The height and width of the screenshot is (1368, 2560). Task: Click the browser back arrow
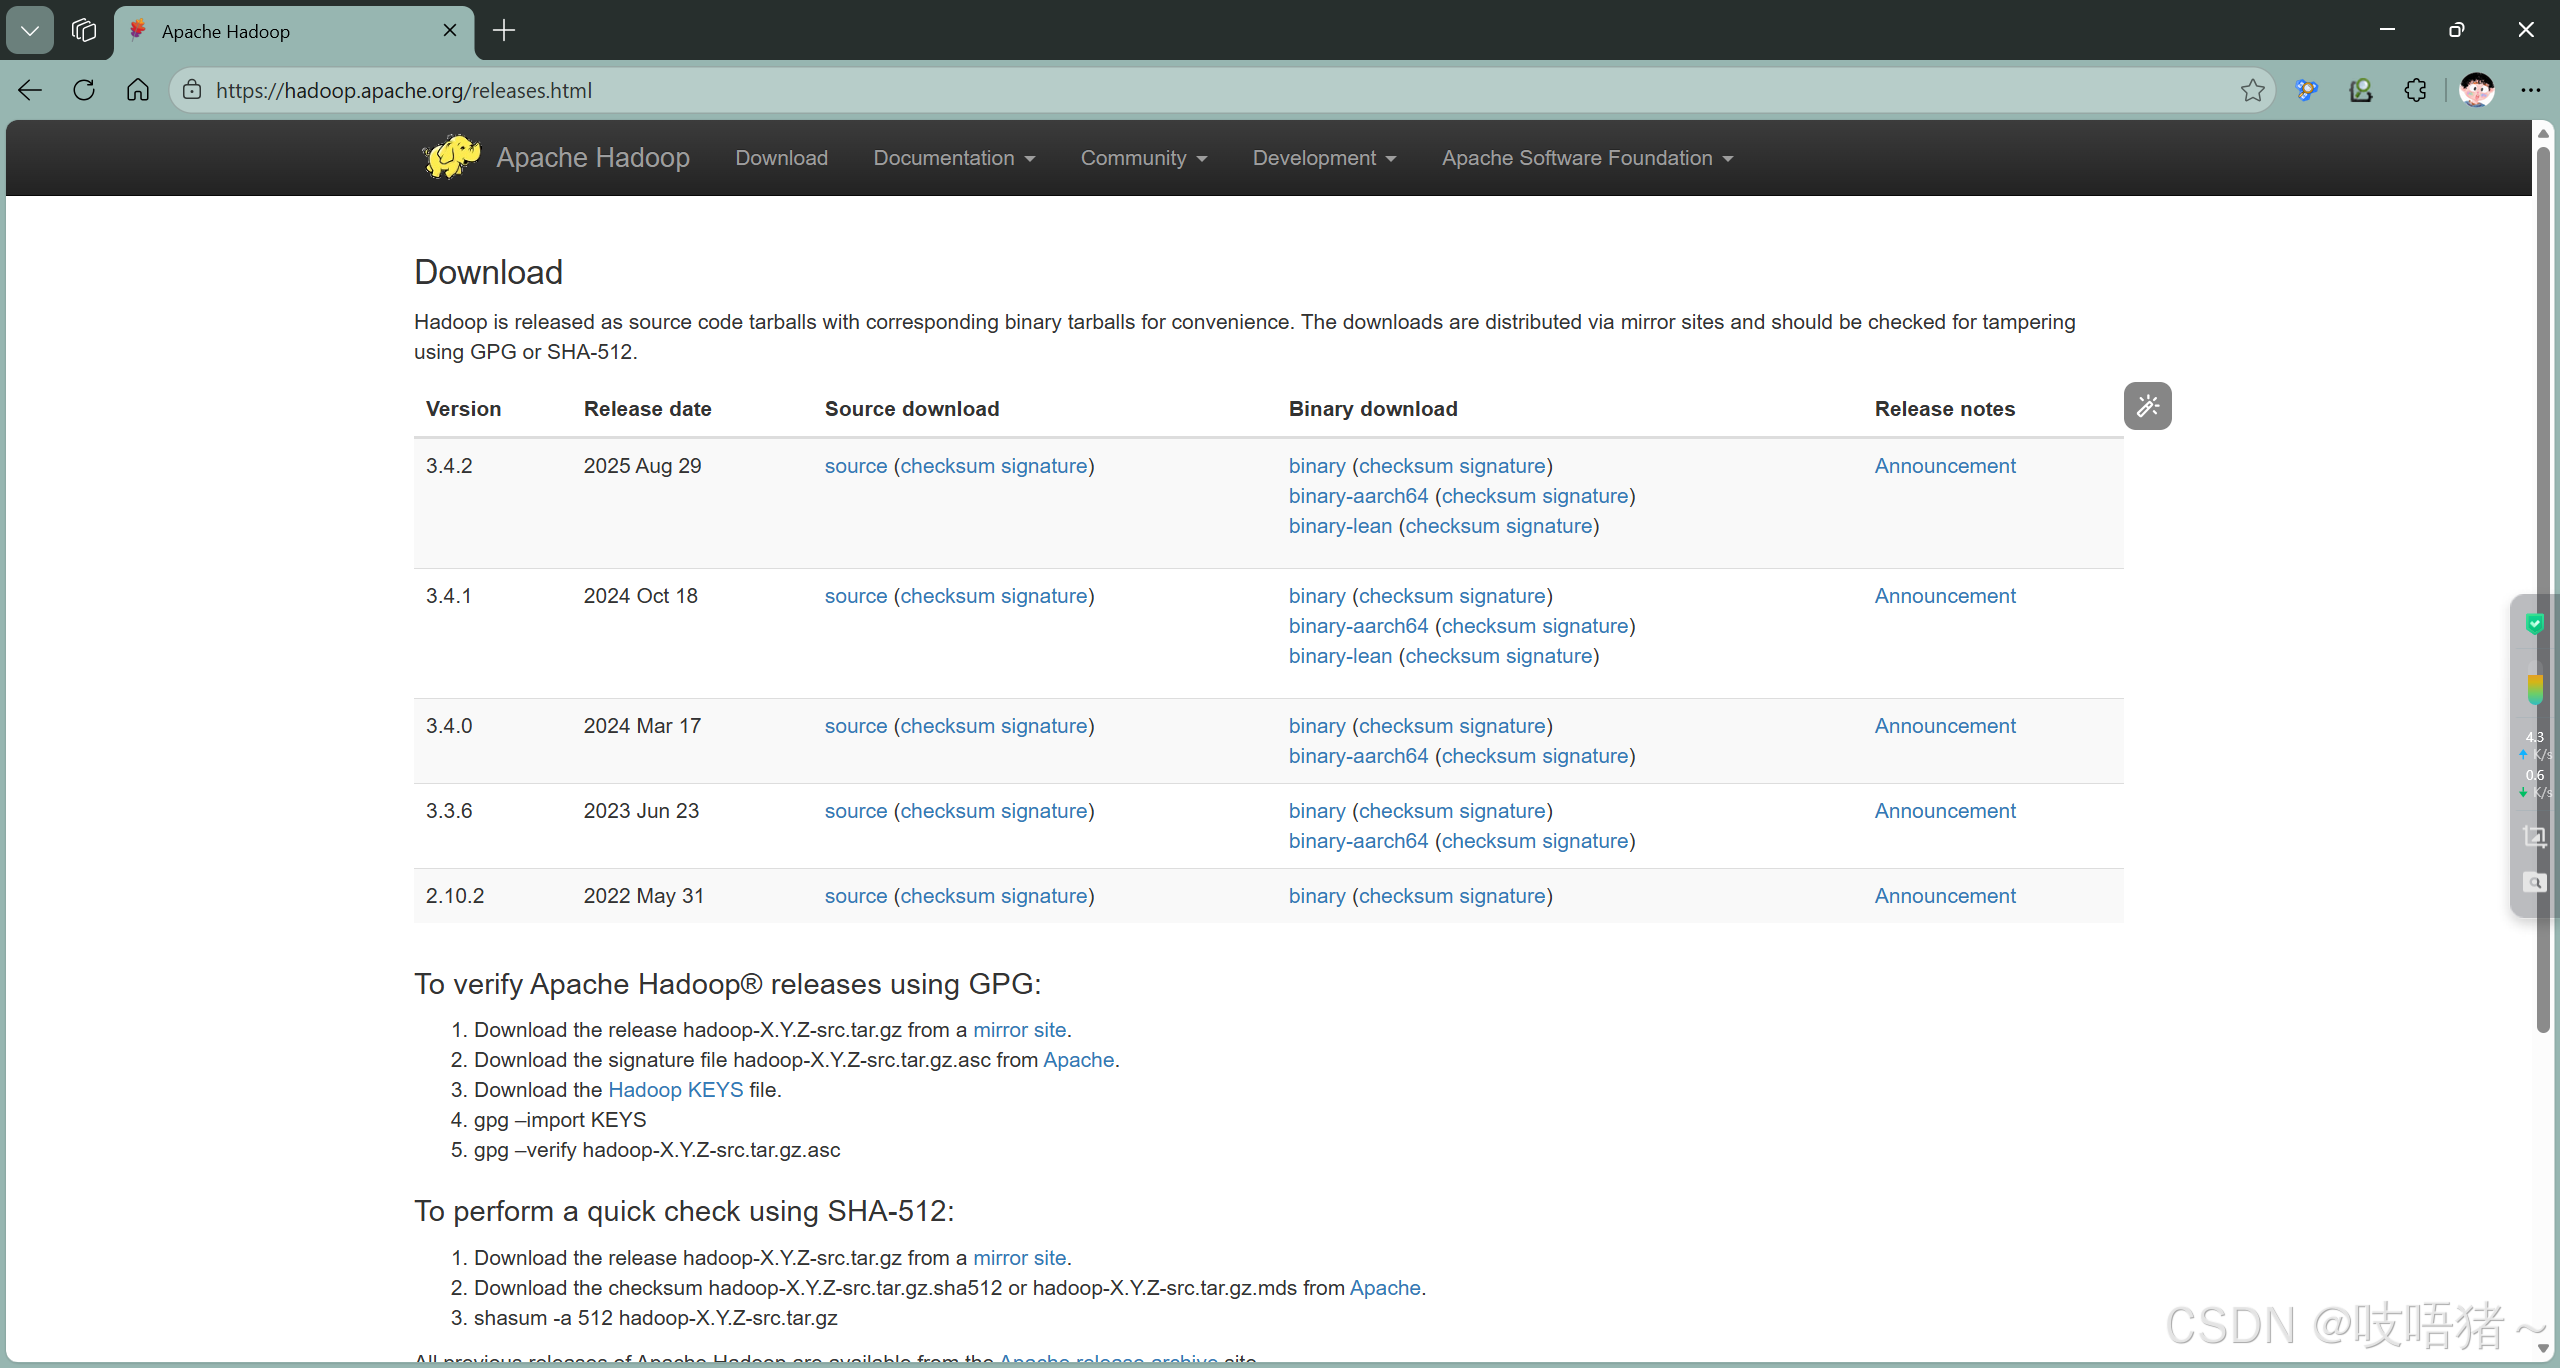[30, 90]
